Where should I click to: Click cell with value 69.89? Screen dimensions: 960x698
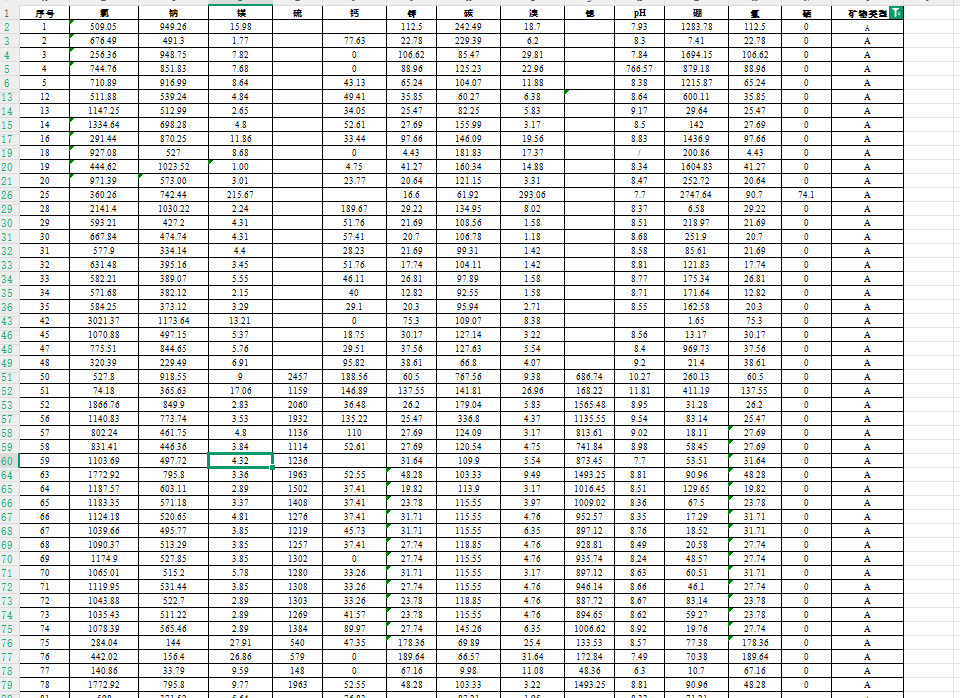pos(468,643)
